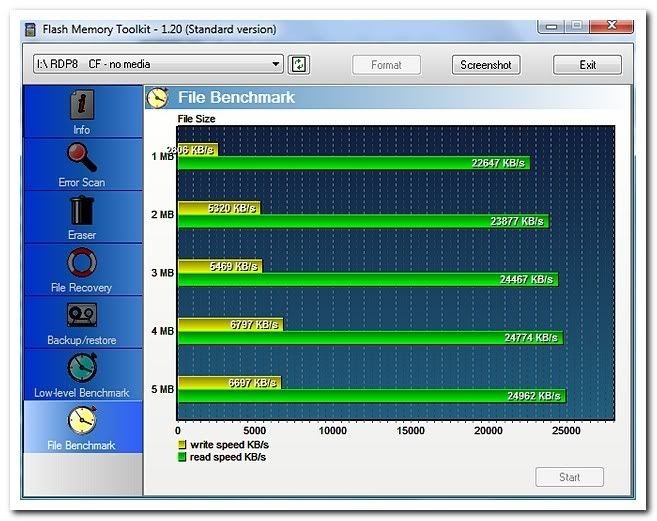Click the 'write speed KB/s' legend text
This screenshot has height=521, width=657.
tap(229, 445)
